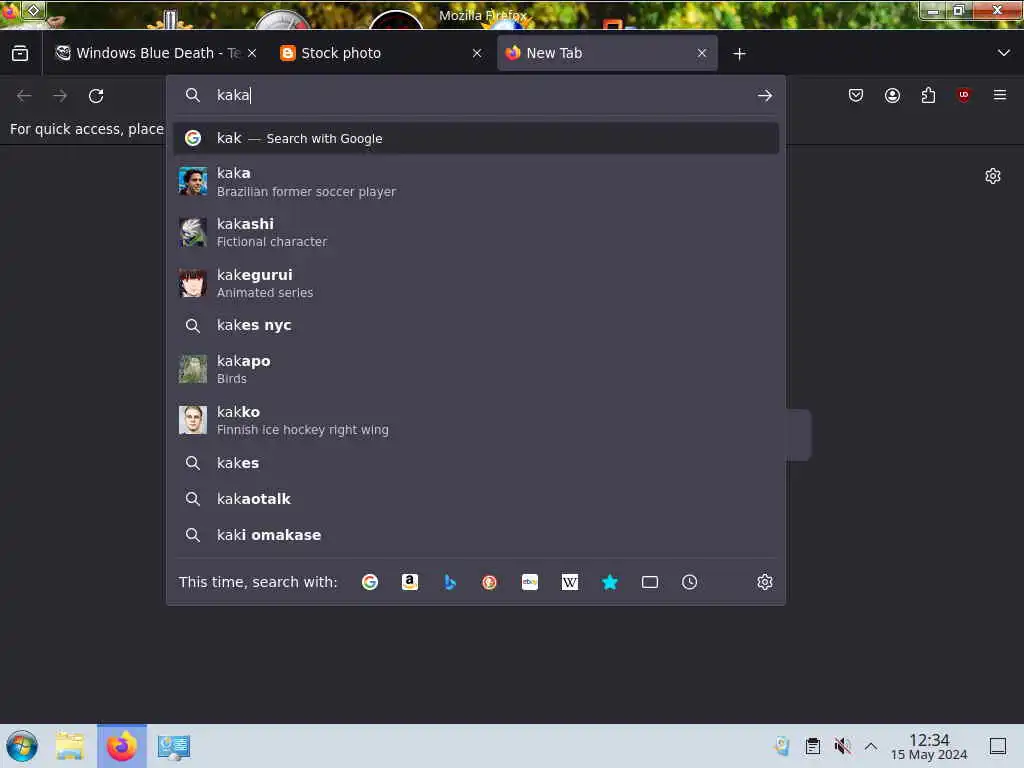The image size is (1024, 768).
Task: Close the Stock photo tab
Action: point(477,53)
